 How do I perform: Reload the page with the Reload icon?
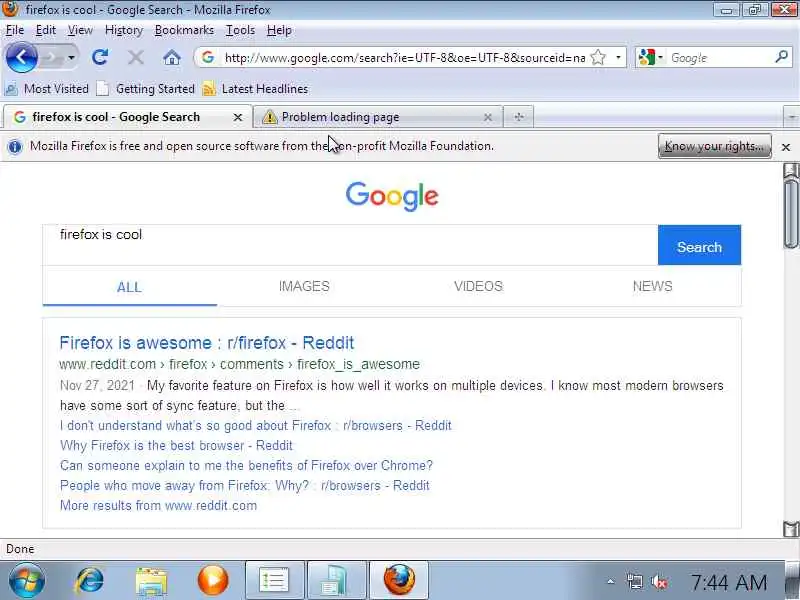(99, 57)
